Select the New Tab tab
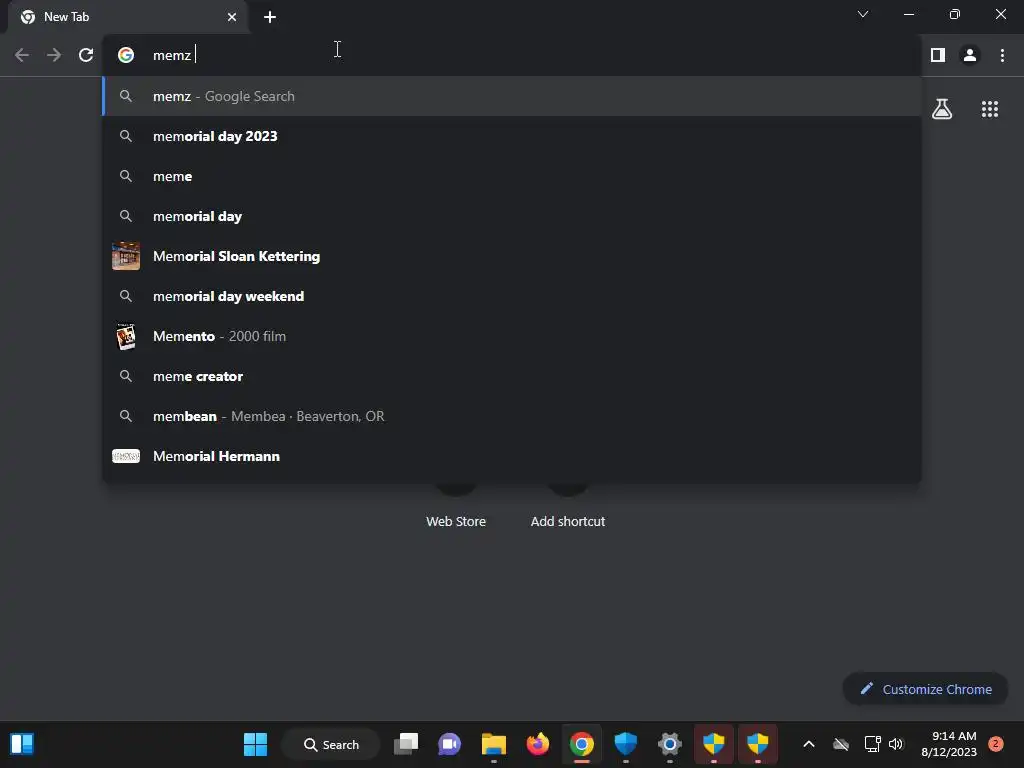Screen dimensions: 1024x768 point(127,17)
